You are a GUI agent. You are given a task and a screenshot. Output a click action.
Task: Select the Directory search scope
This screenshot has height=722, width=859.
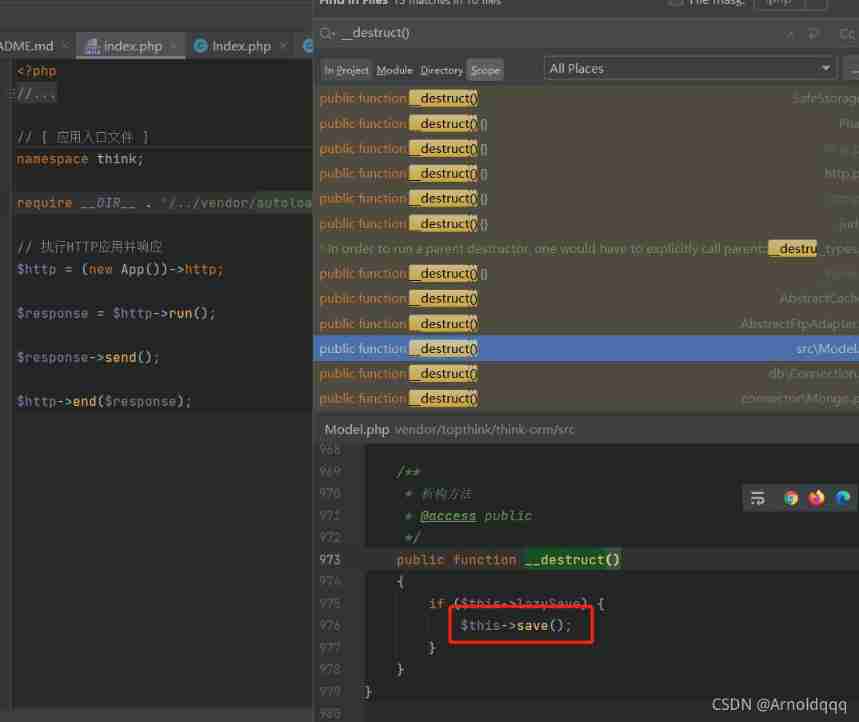click(441, 70)
